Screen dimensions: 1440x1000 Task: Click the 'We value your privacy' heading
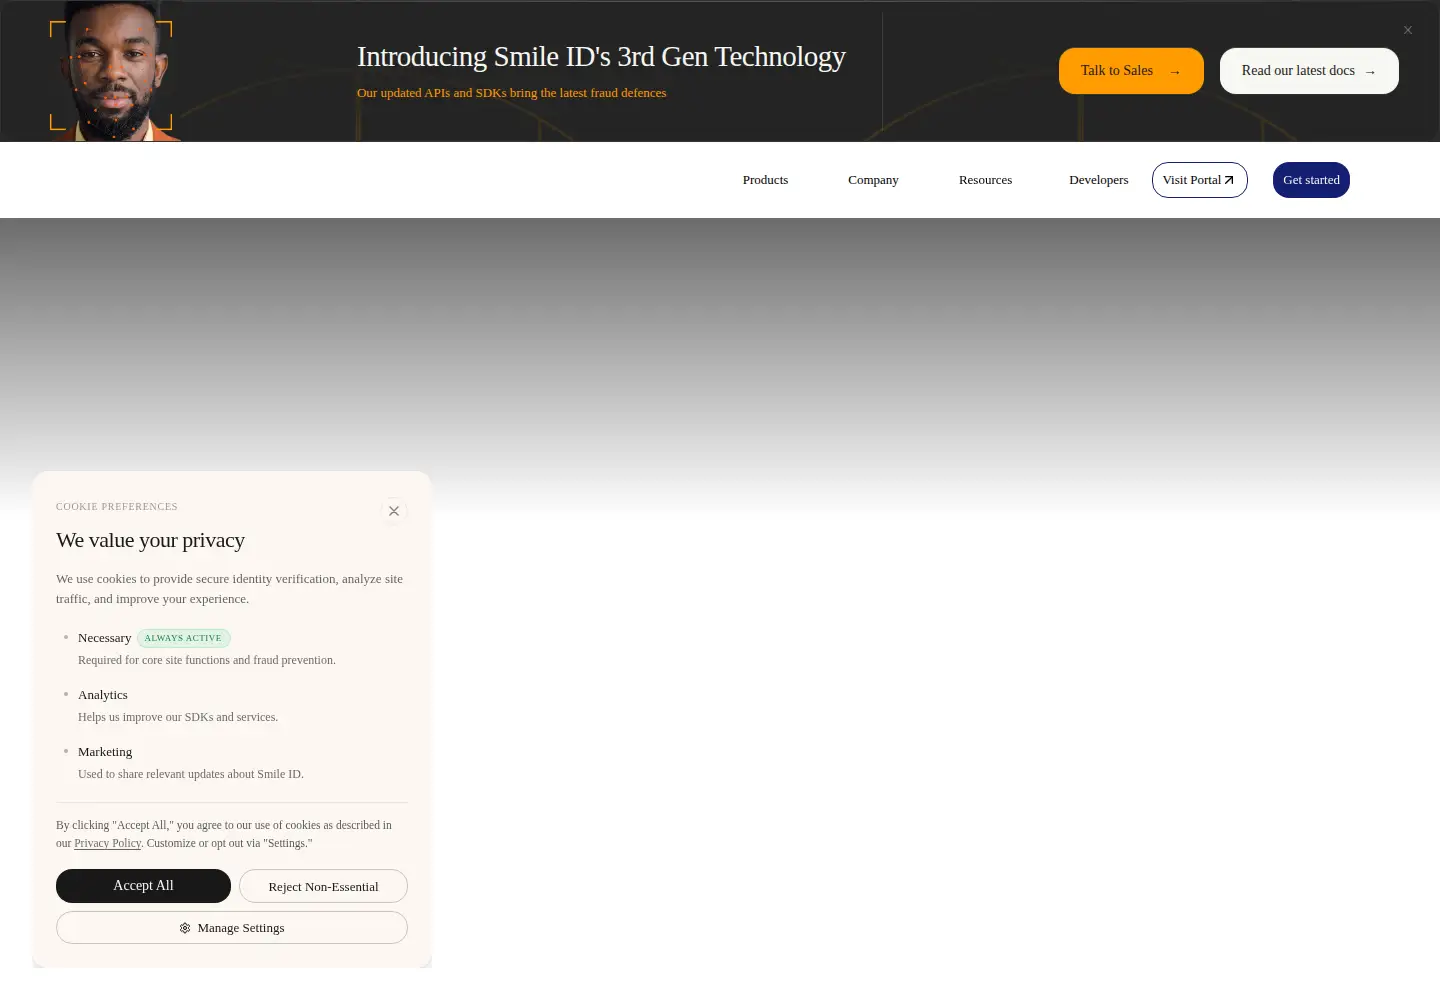150,540
